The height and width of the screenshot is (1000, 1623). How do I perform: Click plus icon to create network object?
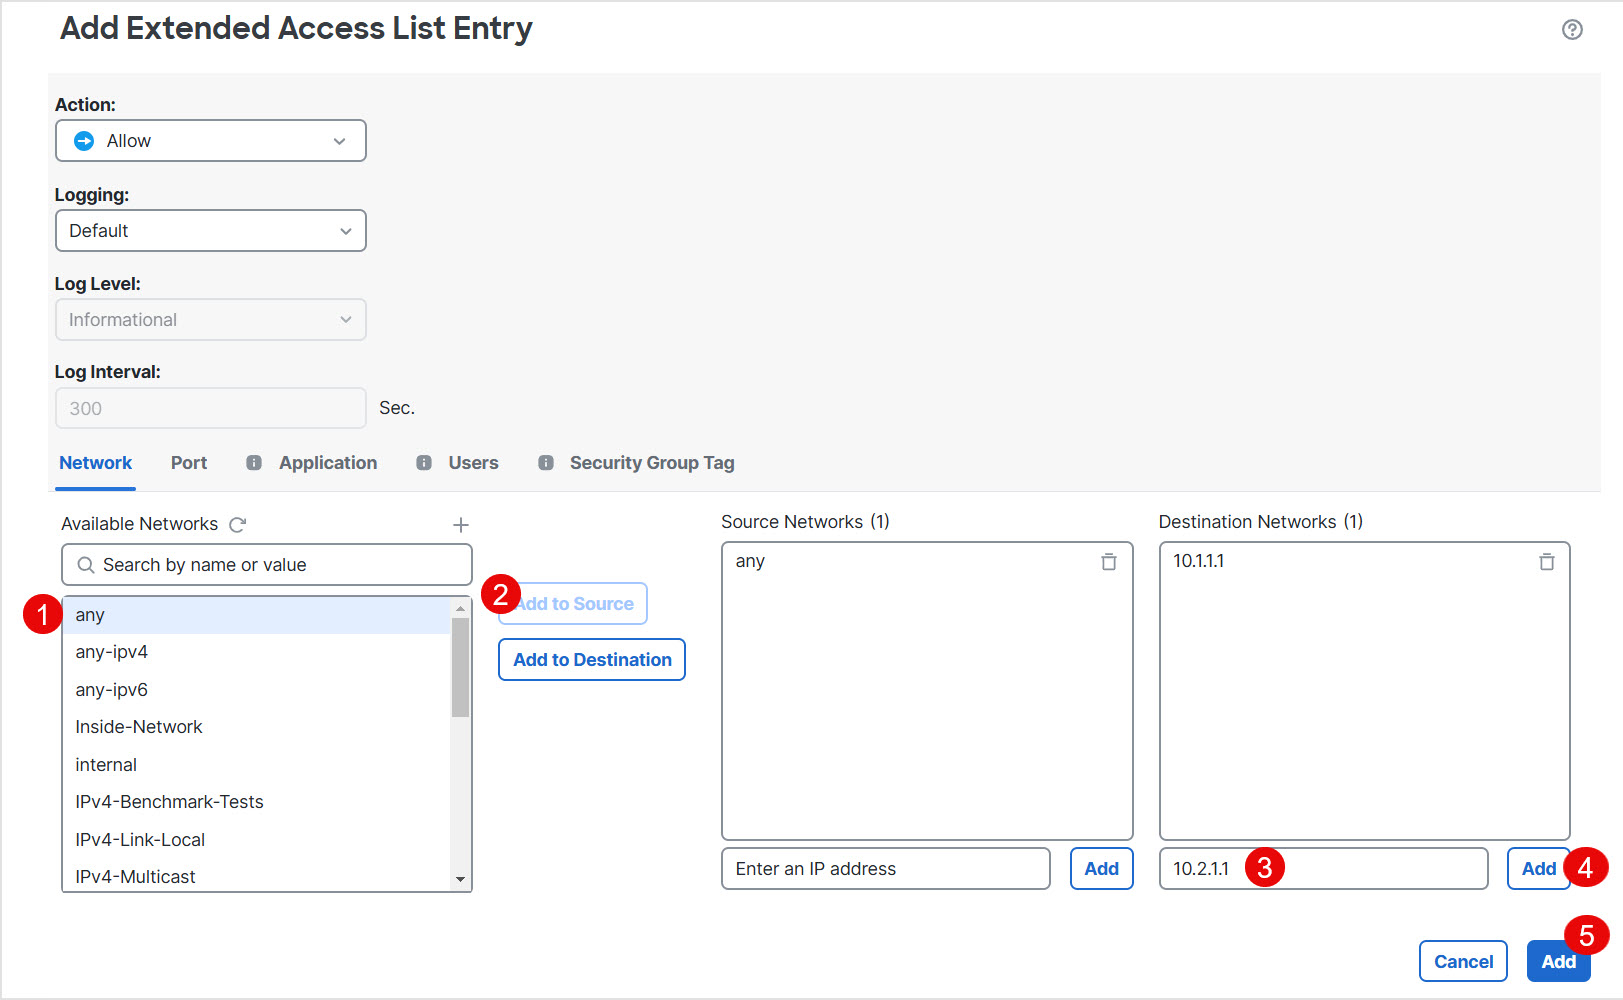pos(461,524)
